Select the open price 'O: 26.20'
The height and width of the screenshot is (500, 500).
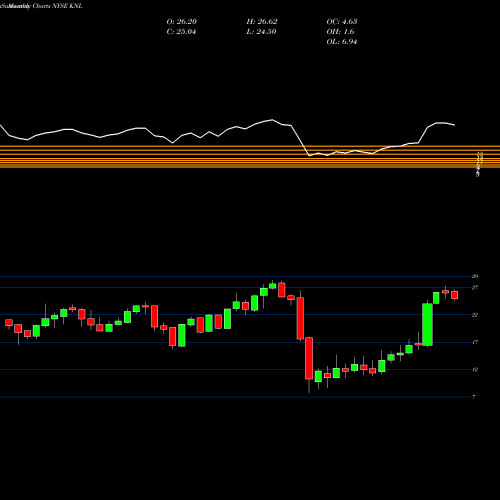coord(182,21)
